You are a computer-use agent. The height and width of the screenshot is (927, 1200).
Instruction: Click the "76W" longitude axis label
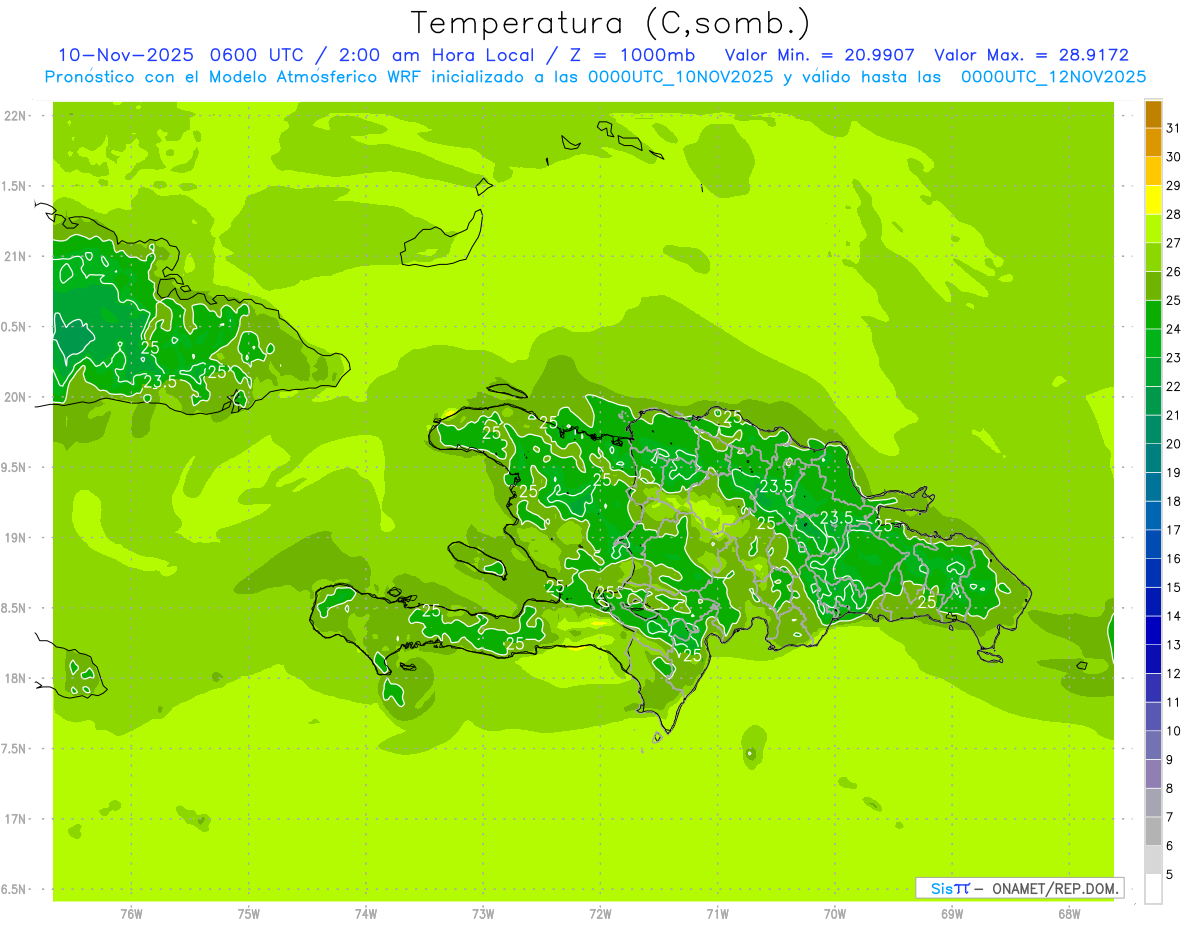coord(131,914)
